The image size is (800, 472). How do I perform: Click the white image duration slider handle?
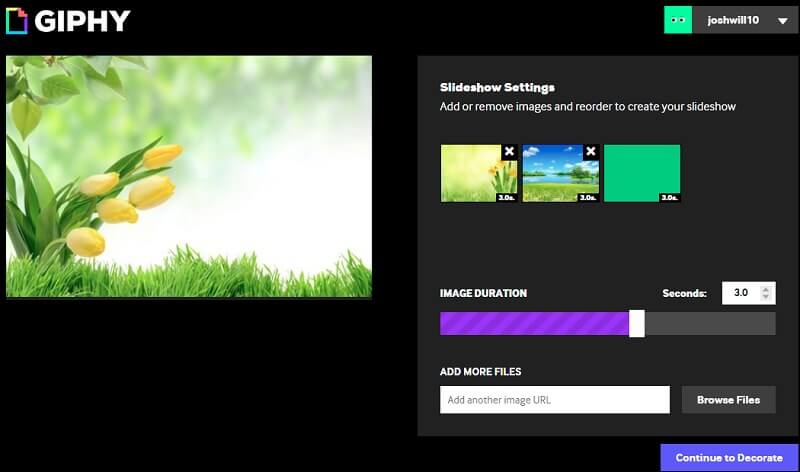pyautogui.click(x=637, y=324)
